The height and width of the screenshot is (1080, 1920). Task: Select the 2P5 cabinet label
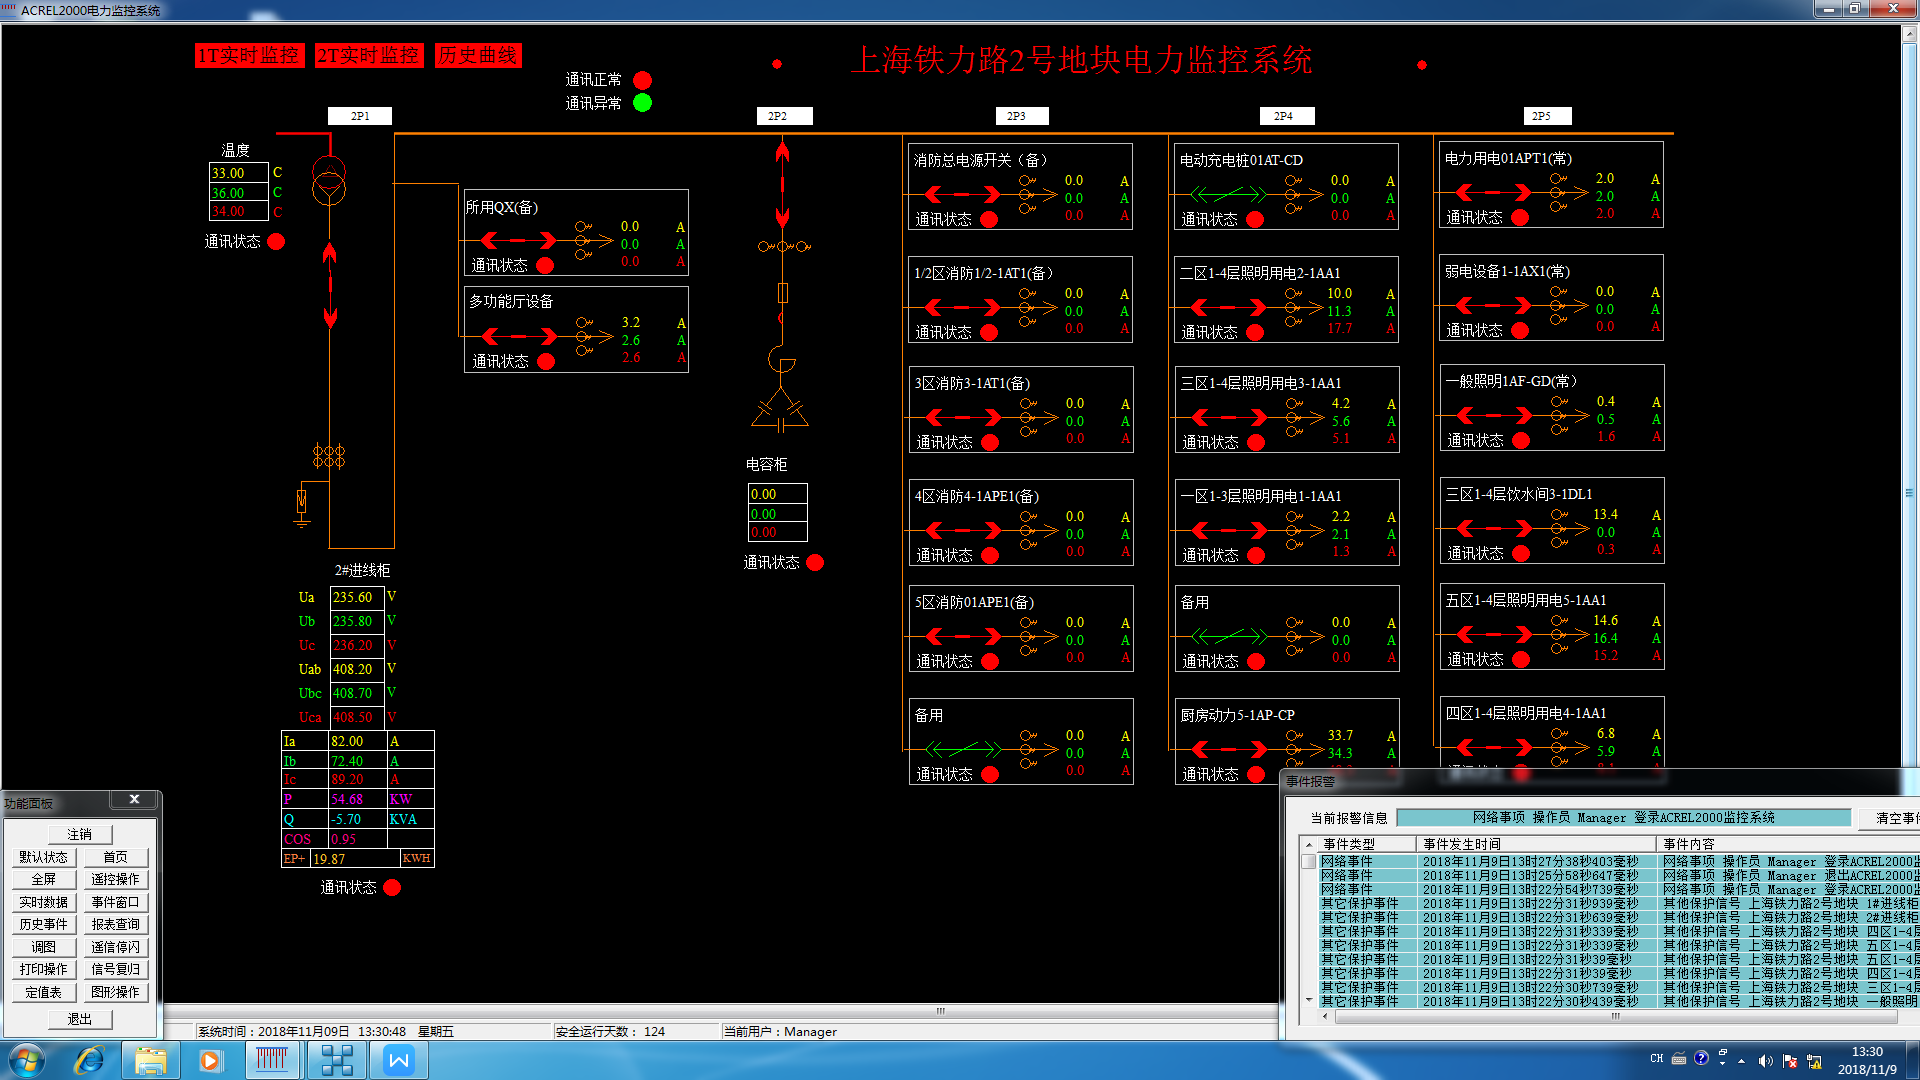pyautogui.click(x=1546, y=116)
